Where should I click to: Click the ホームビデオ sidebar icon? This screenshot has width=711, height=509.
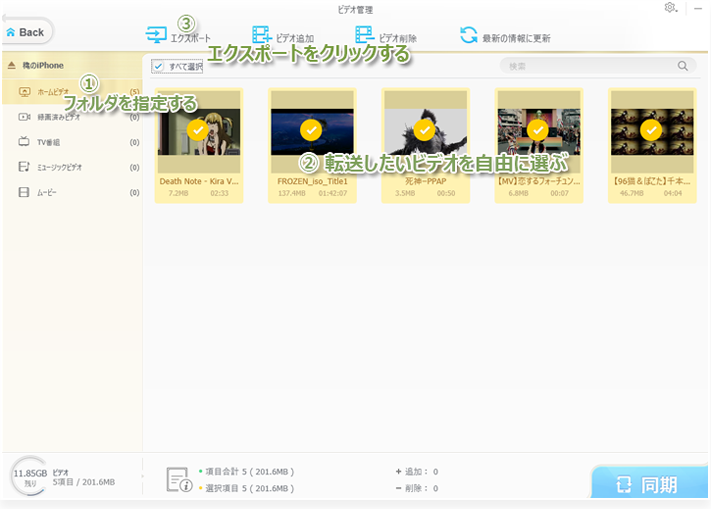(x=24, y=92)
